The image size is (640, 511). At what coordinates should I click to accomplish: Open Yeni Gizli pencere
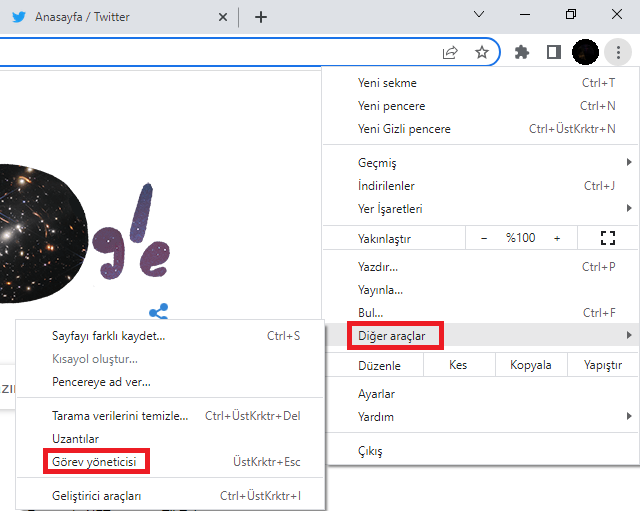480,129
